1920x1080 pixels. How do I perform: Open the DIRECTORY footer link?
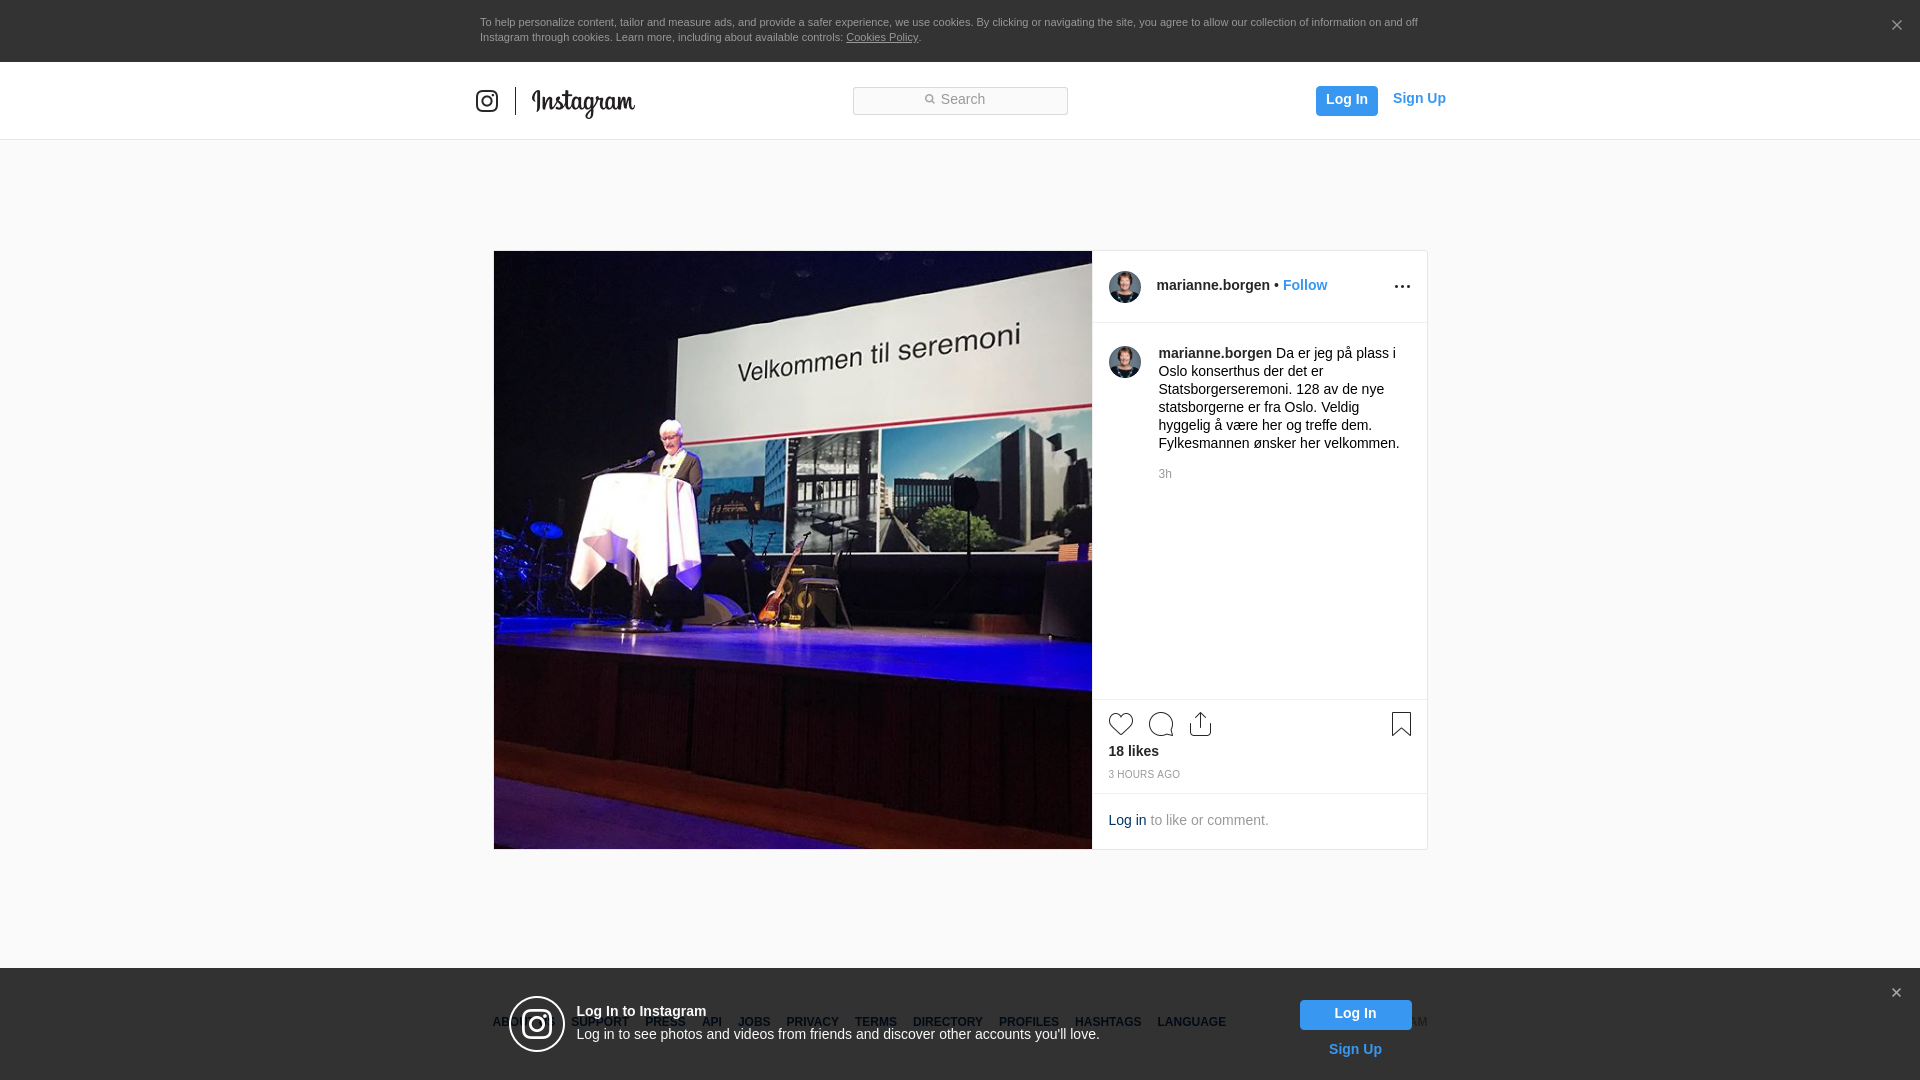pyautogui.click(x=948, y=1022)
